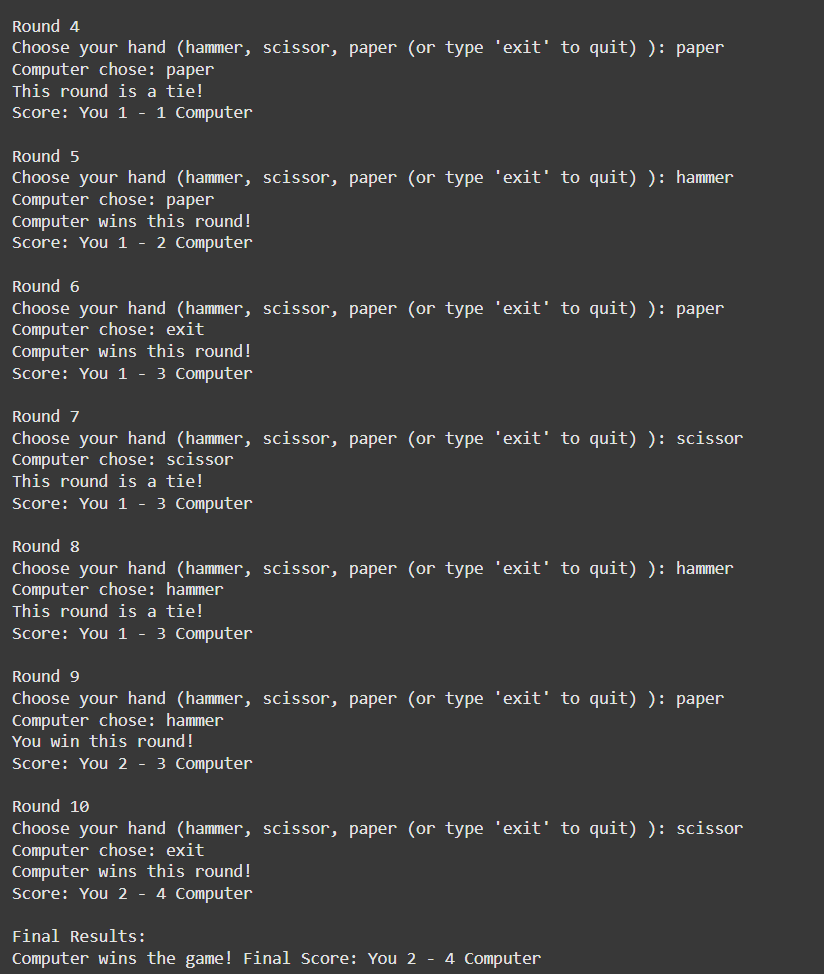Viewport: 824px width, 974px height.
Task: Click "Computer chose: hammer" under Round 8
Action: 118,590
